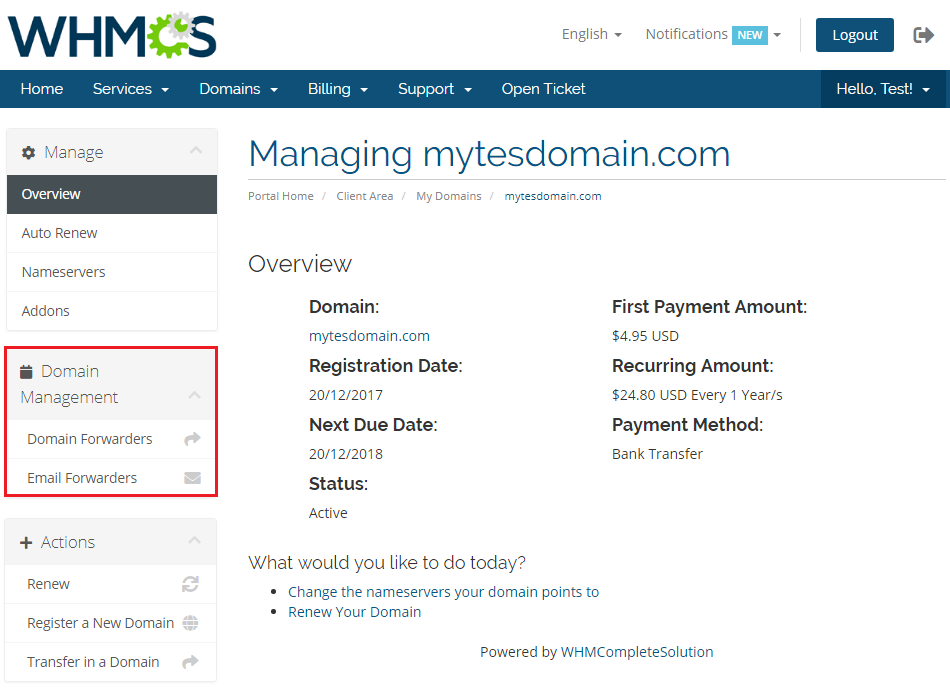Click the $24.80 USD Every 1 Year/s text
950x691 pixels.
[697, 395]
